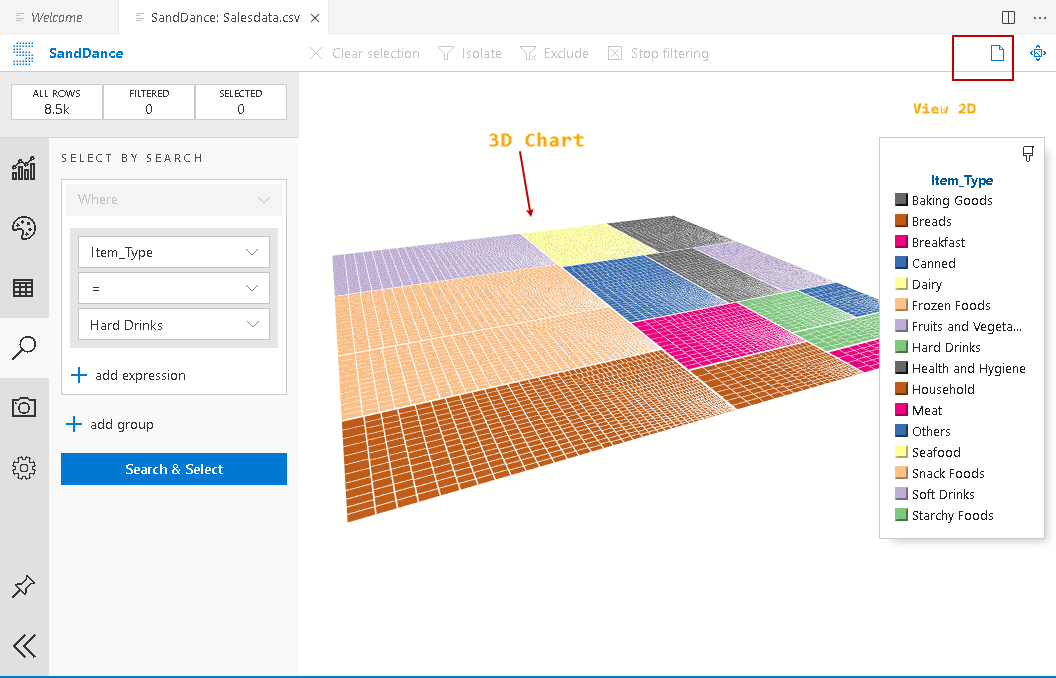Click the recenter camera icon

[1038, 54]
